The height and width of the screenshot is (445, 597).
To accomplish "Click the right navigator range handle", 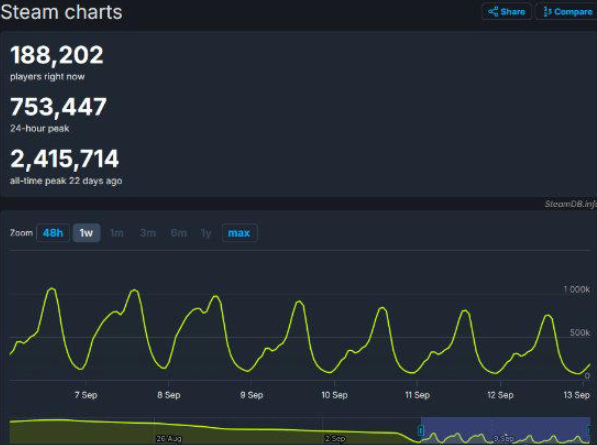I will click(x=589, y=431).
